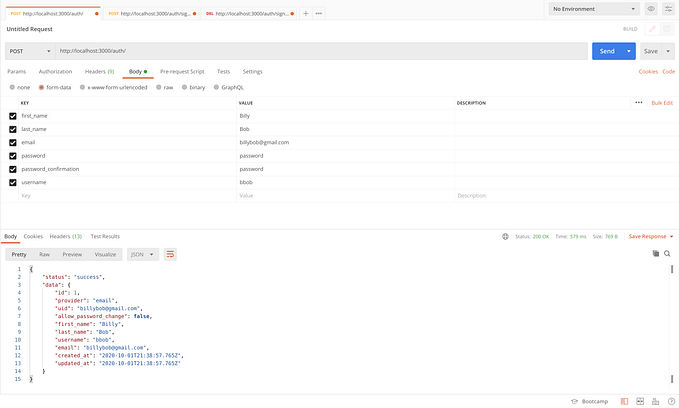
Task: Open the POST method dropdown
Action: point(30,51)
